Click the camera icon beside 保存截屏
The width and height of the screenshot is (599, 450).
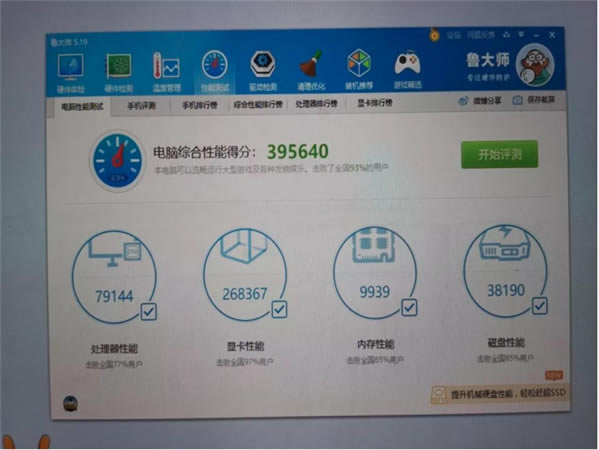click(517, 100)
